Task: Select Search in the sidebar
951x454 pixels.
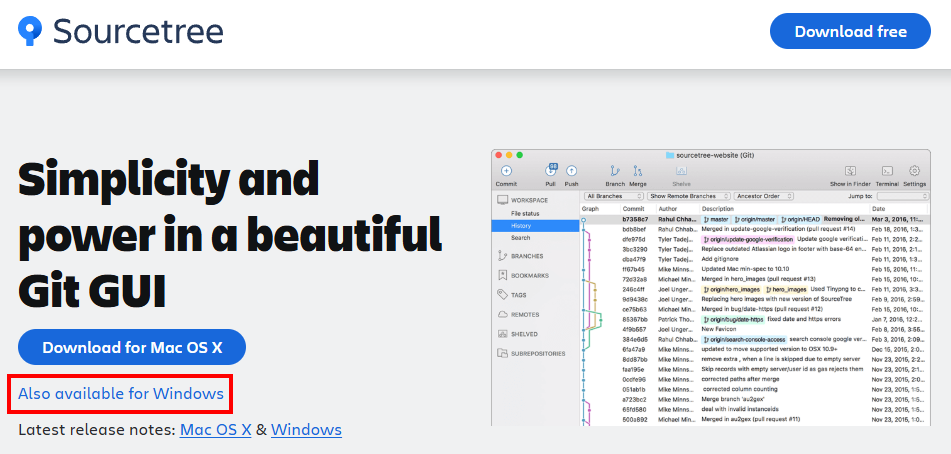Action: pos(520,238)
